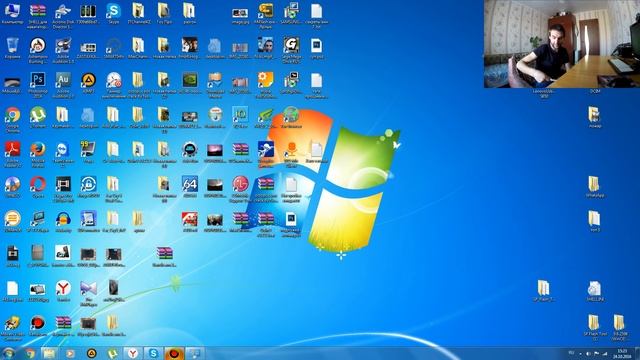Switch to Yandex Browser on the taskbar
640x360 pixels.
[x=133, y=353]
